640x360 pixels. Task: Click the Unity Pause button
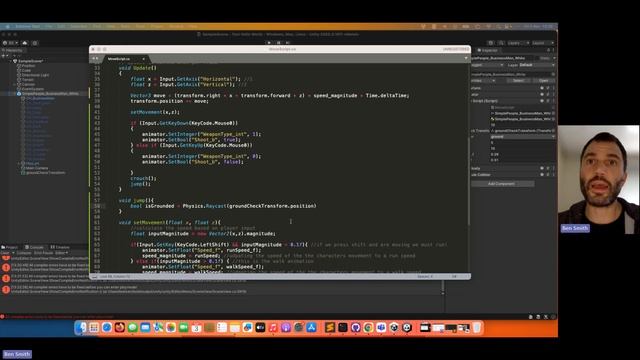pyautogui.click(x=279, y=42)
